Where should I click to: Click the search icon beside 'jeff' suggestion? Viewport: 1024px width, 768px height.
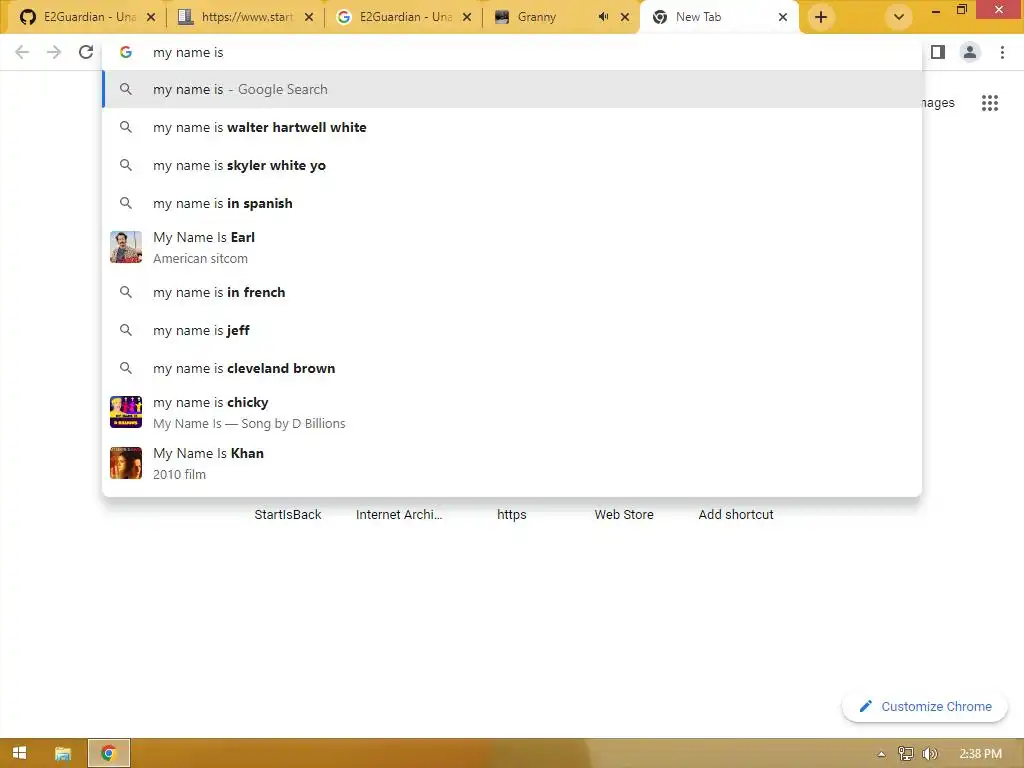pos(125,330)
